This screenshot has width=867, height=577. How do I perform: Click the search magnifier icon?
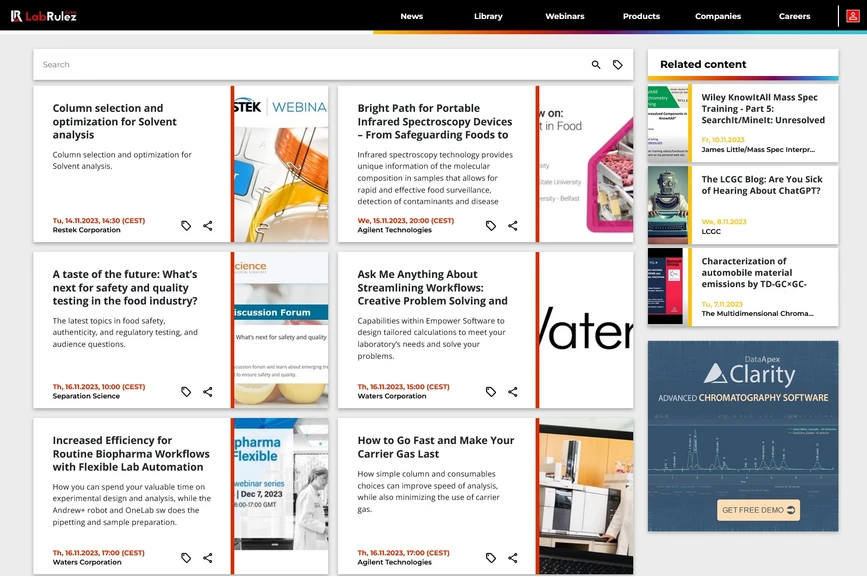point(596,65)
